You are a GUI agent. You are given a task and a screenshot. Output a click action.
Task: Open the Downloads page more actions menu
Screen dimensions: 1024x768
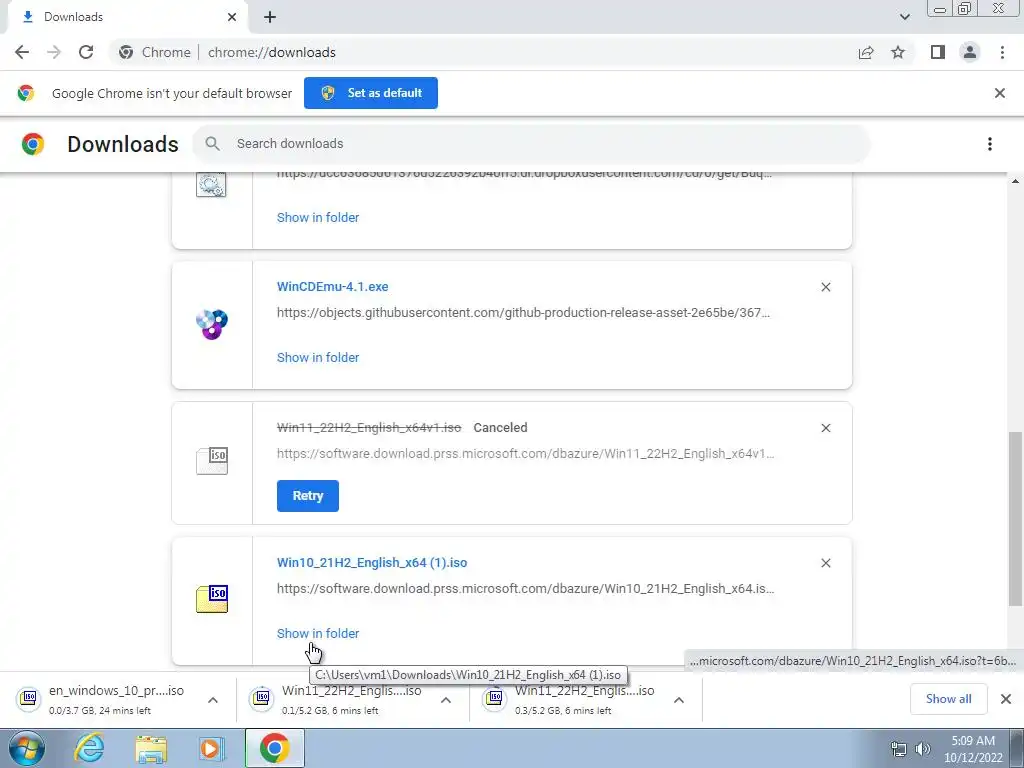coord(990,144)
